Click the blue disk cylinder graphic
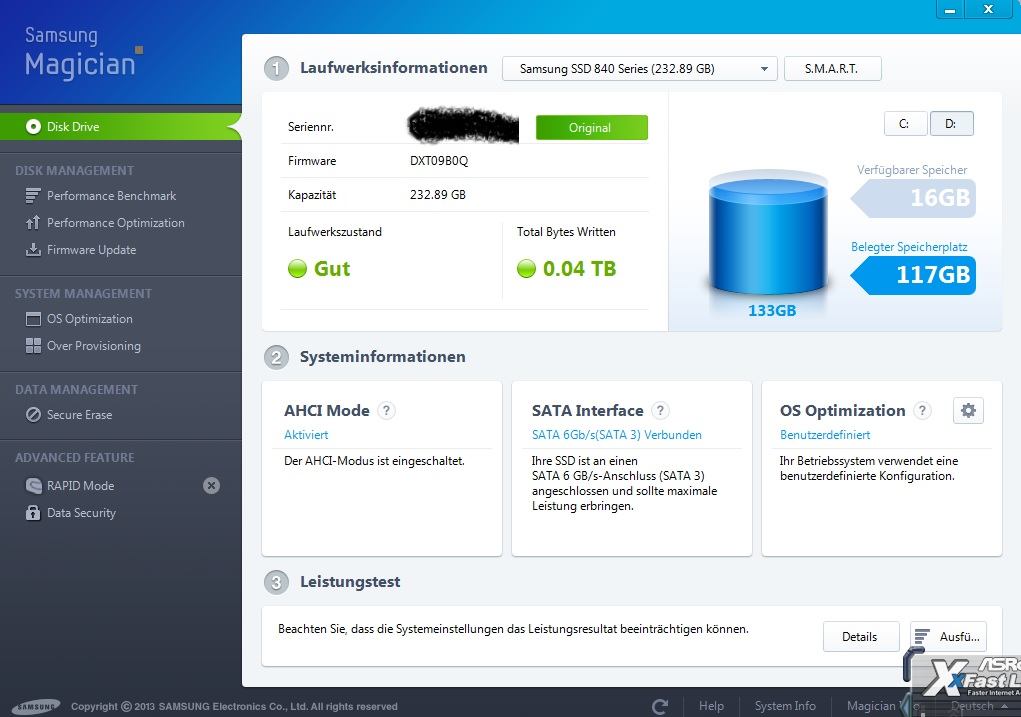The image size is (1021, 717). pos(768,234)
